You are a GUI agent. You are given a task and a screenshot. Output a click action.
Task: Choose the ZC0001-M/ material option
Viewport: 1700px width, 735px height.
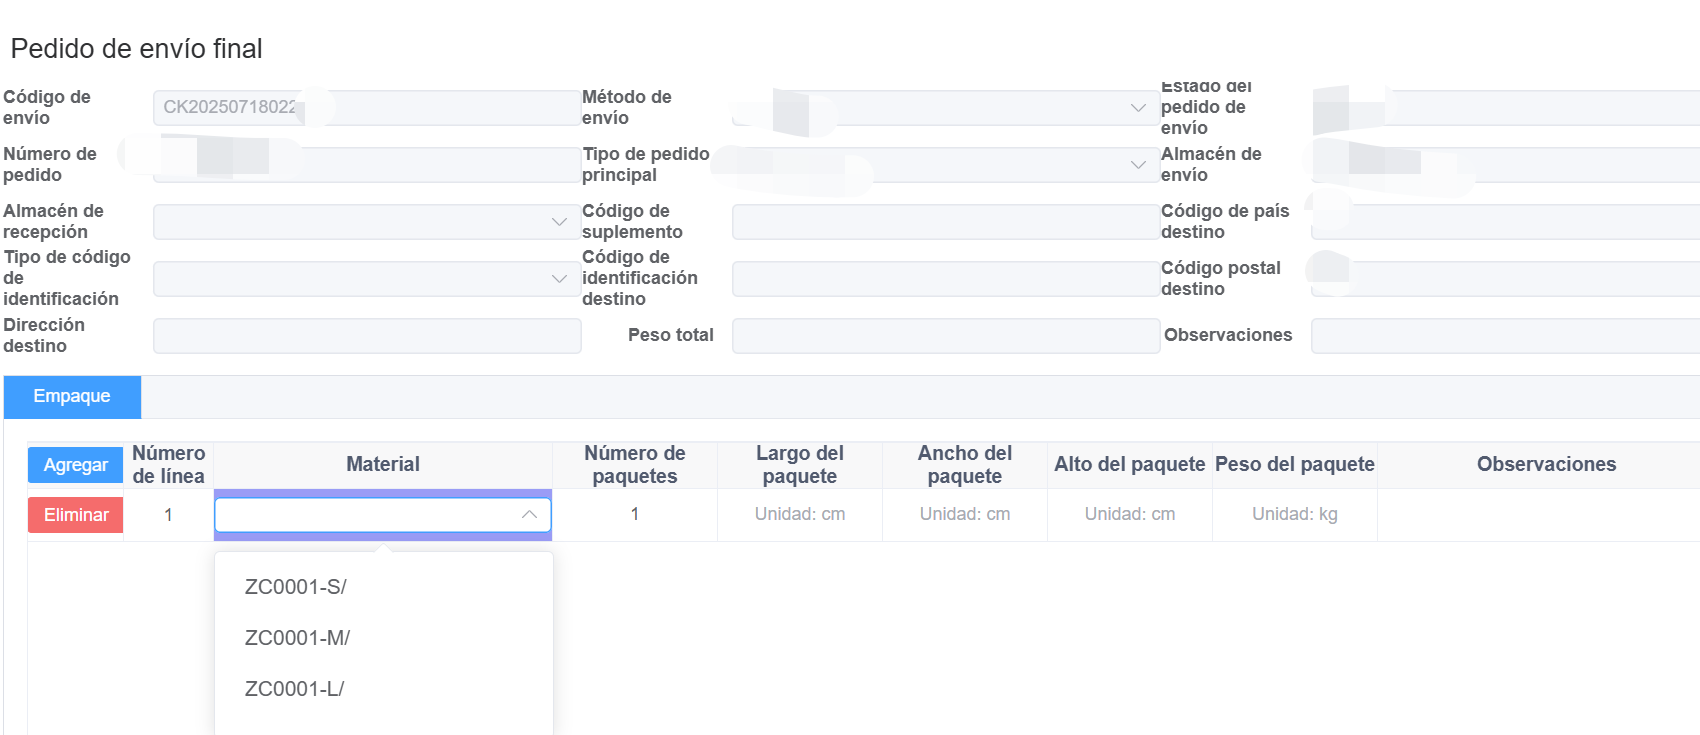click(297, 638)
